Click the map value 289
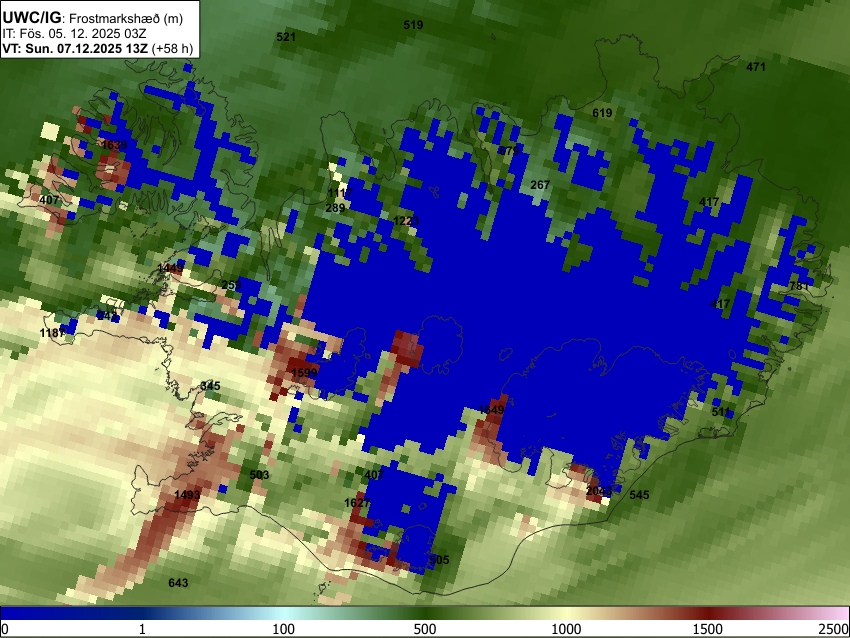The width and height of the screenshot is (850, 638). [335, 208]
